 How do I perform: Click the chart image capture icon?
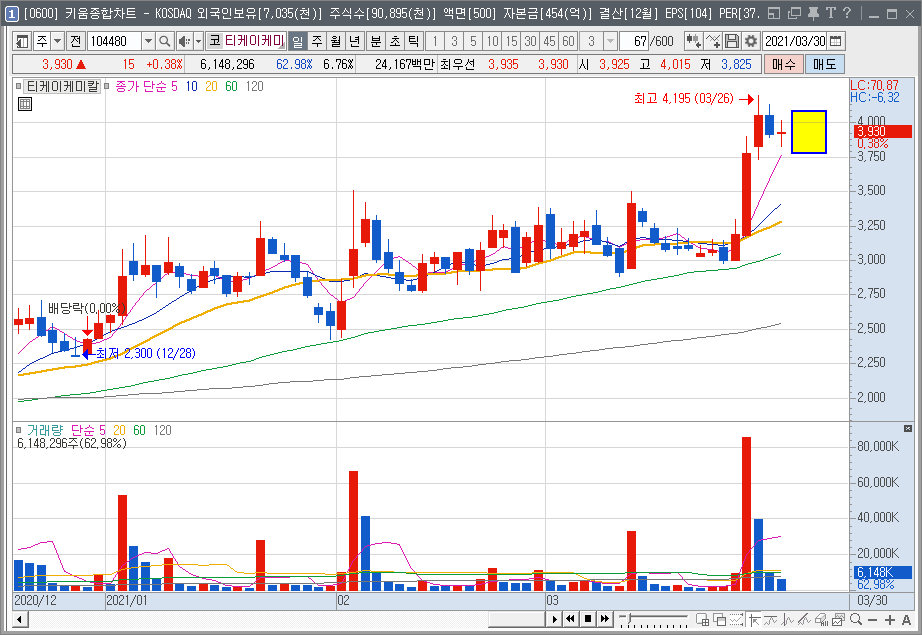pos(839,619)
